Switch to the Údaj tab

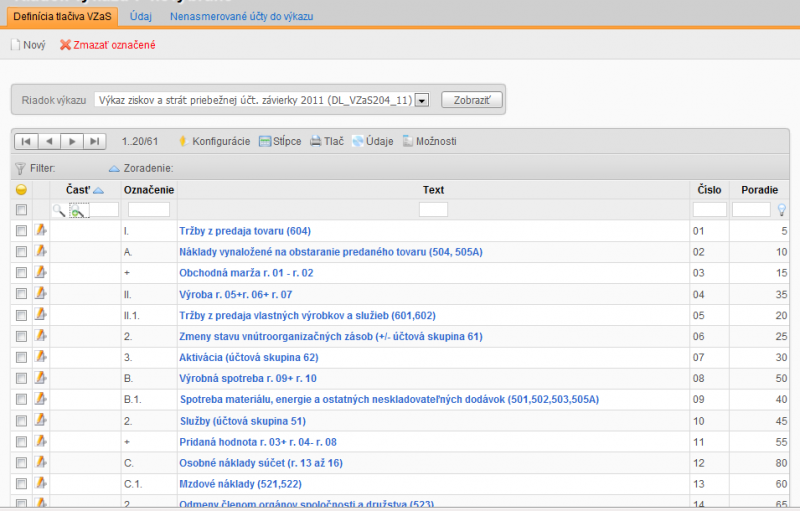pyautogui.click(x=141, y=16)
